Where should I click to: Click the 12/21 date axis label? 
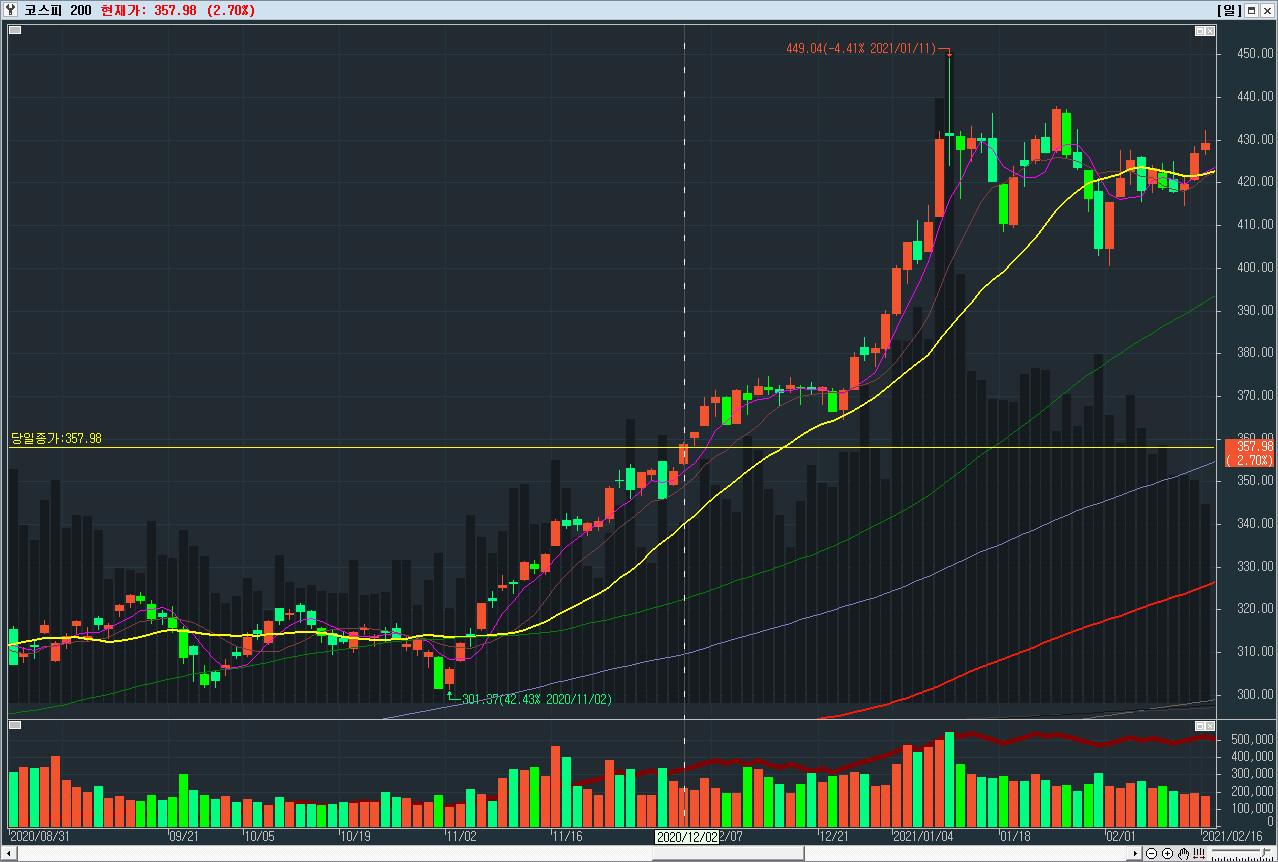click(x=834, y=836)
